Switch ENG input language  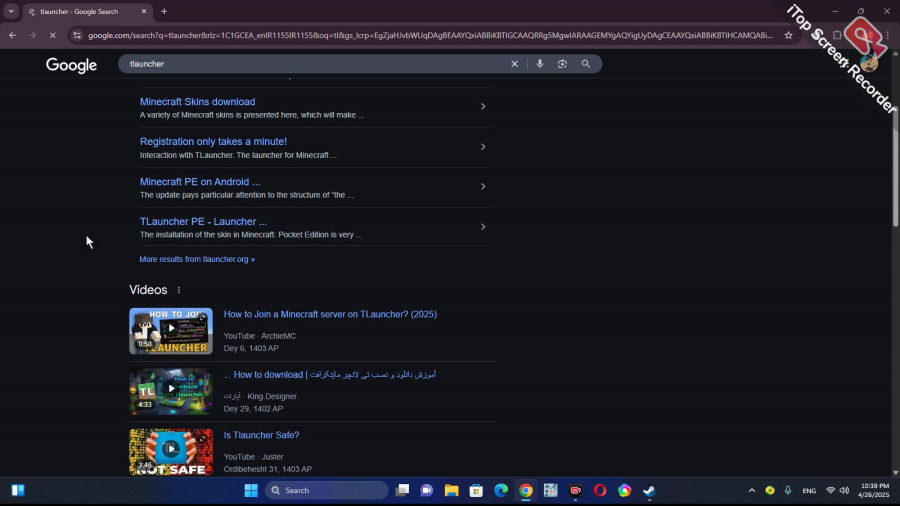tap(809, 491)
